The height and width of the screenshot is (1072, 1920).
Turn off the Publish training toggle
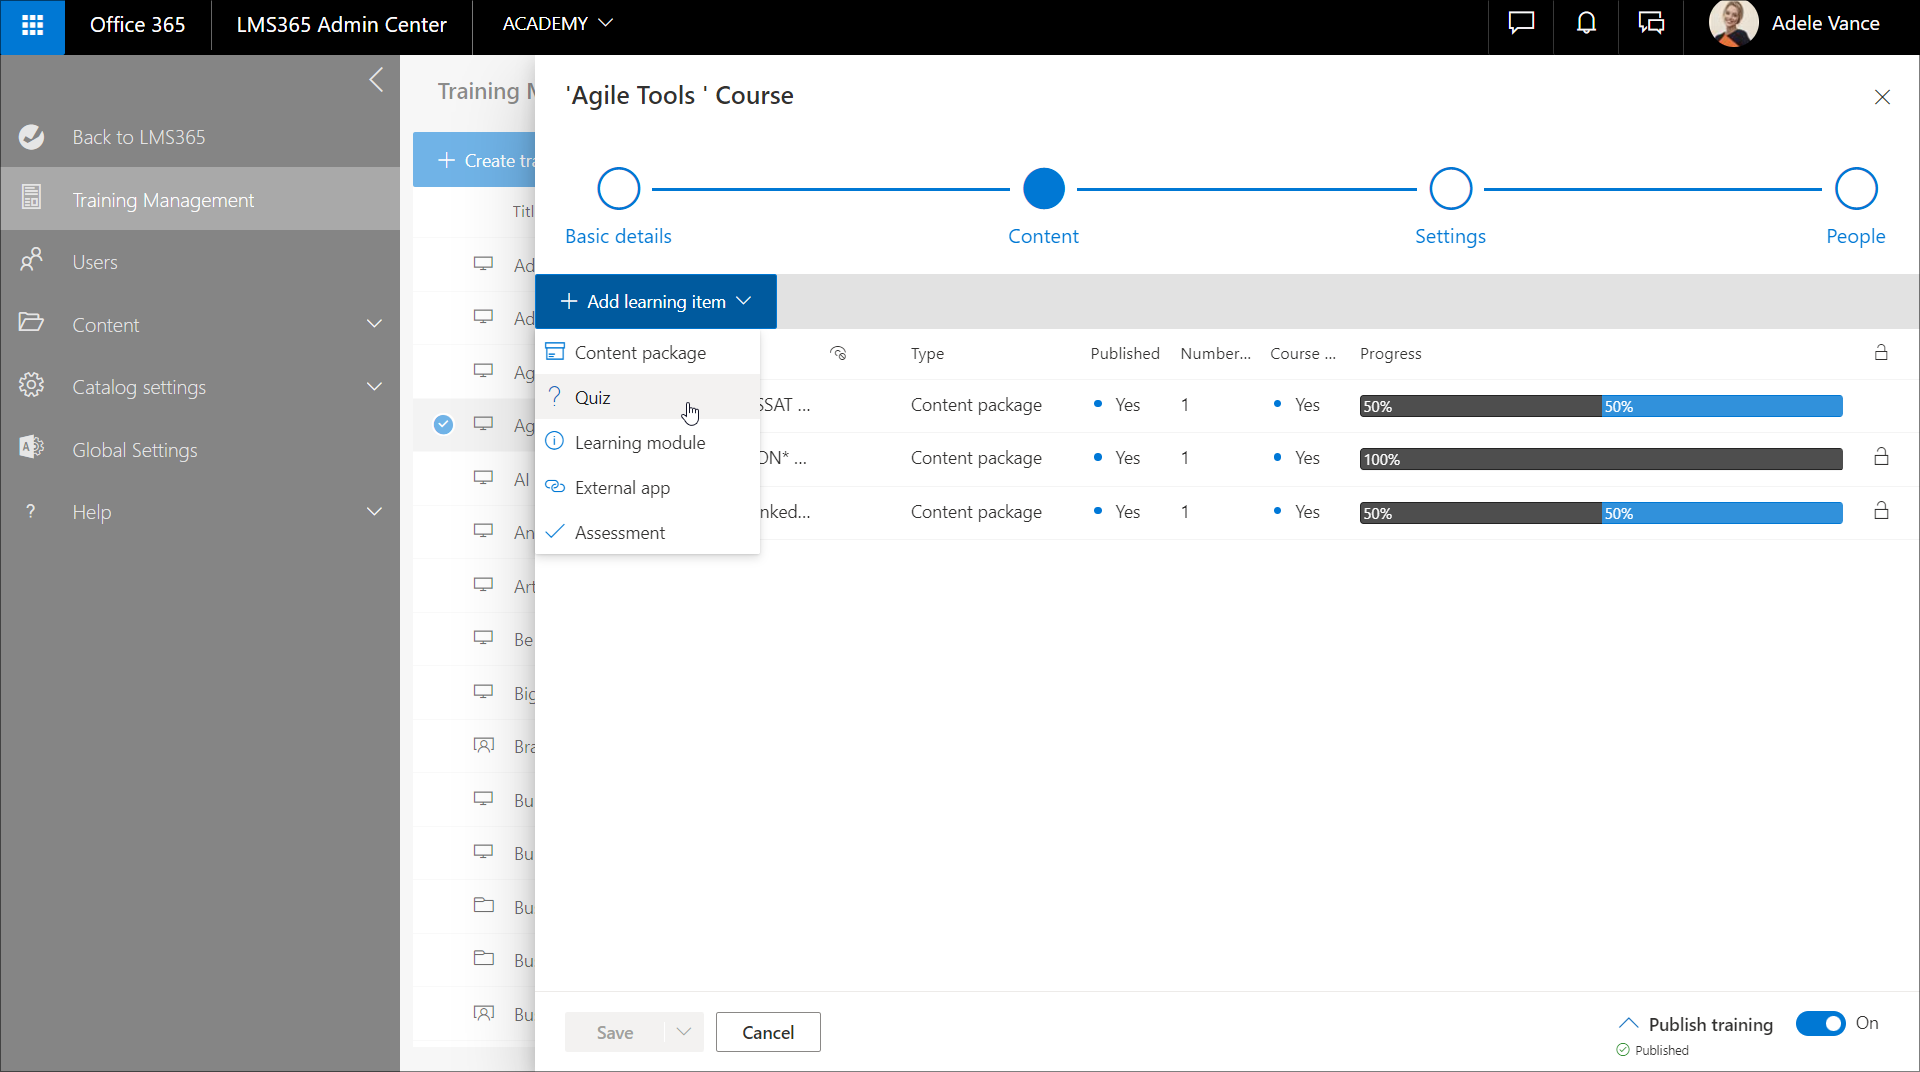click(1820, 1023)
